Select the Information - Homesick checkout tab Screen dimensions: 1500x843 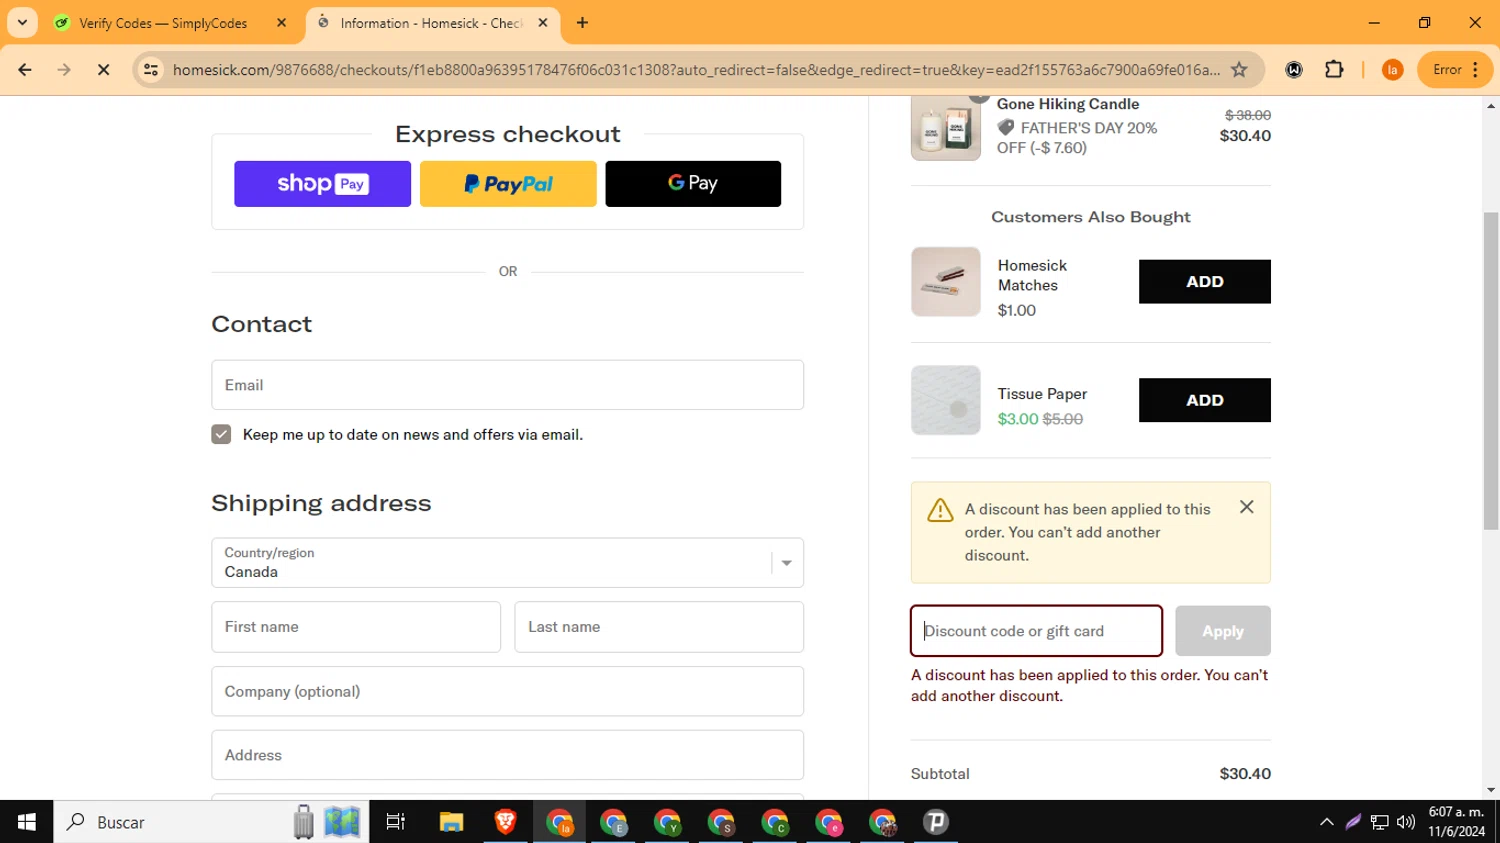[x=431, y=23]
